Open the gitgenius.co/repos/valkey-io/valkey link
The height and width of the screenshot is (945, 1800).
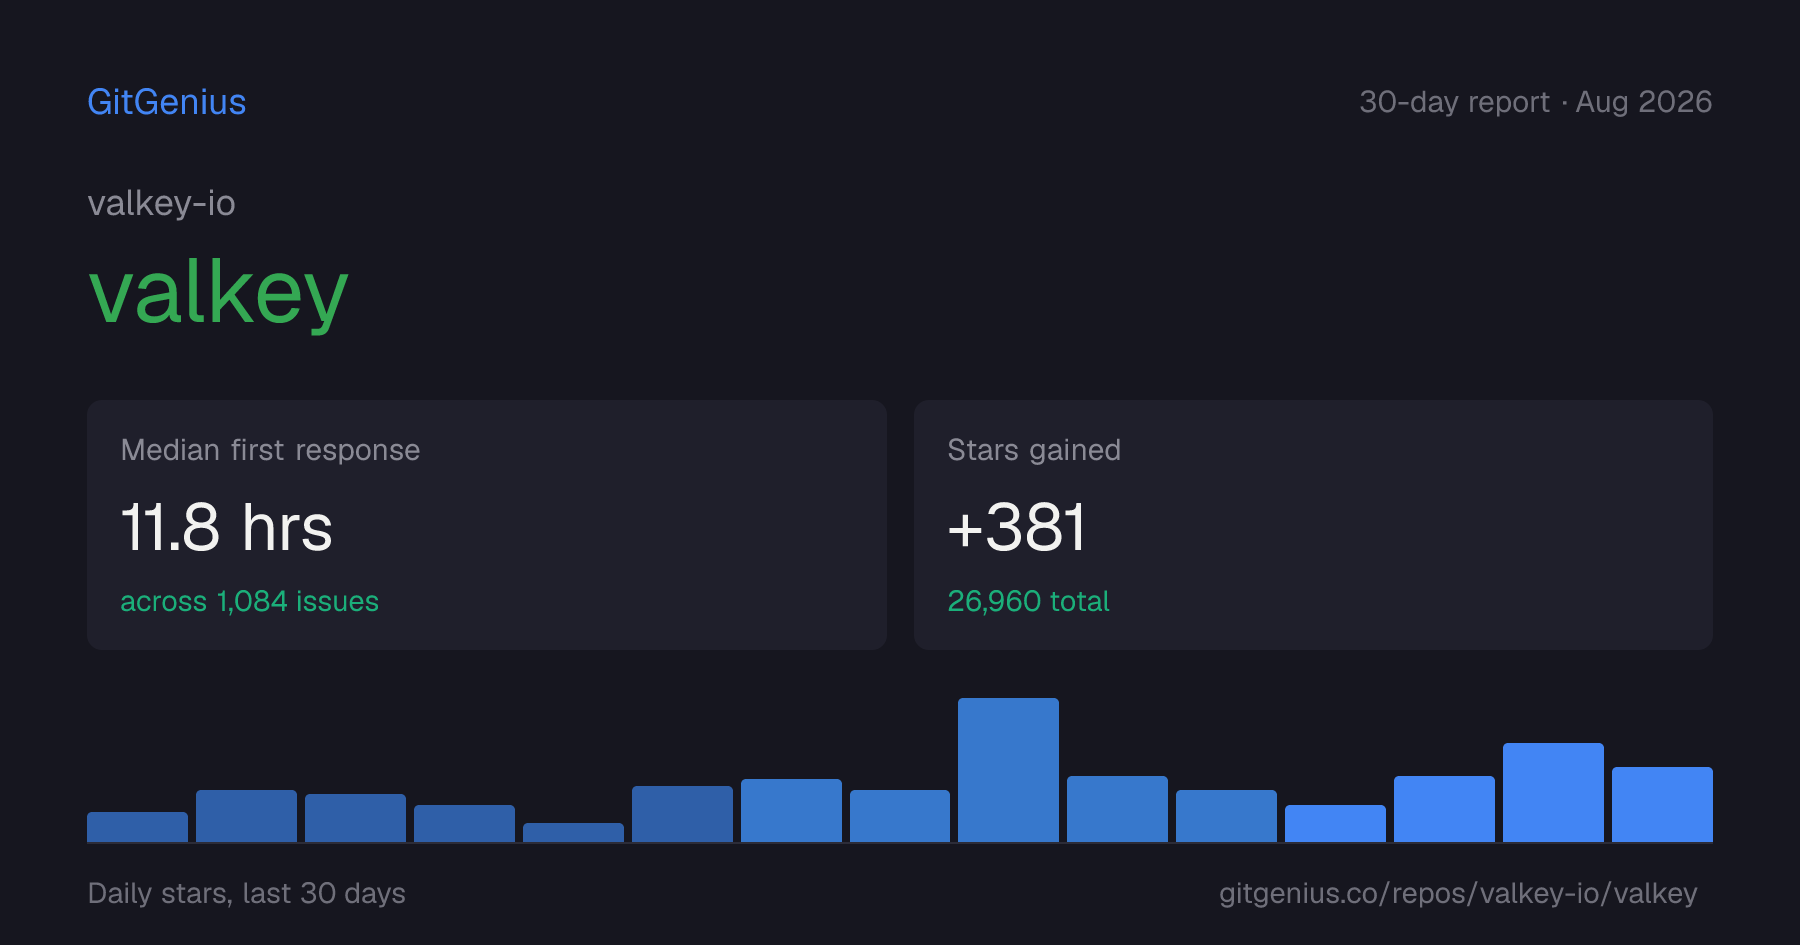click(x=1458, y=893)
